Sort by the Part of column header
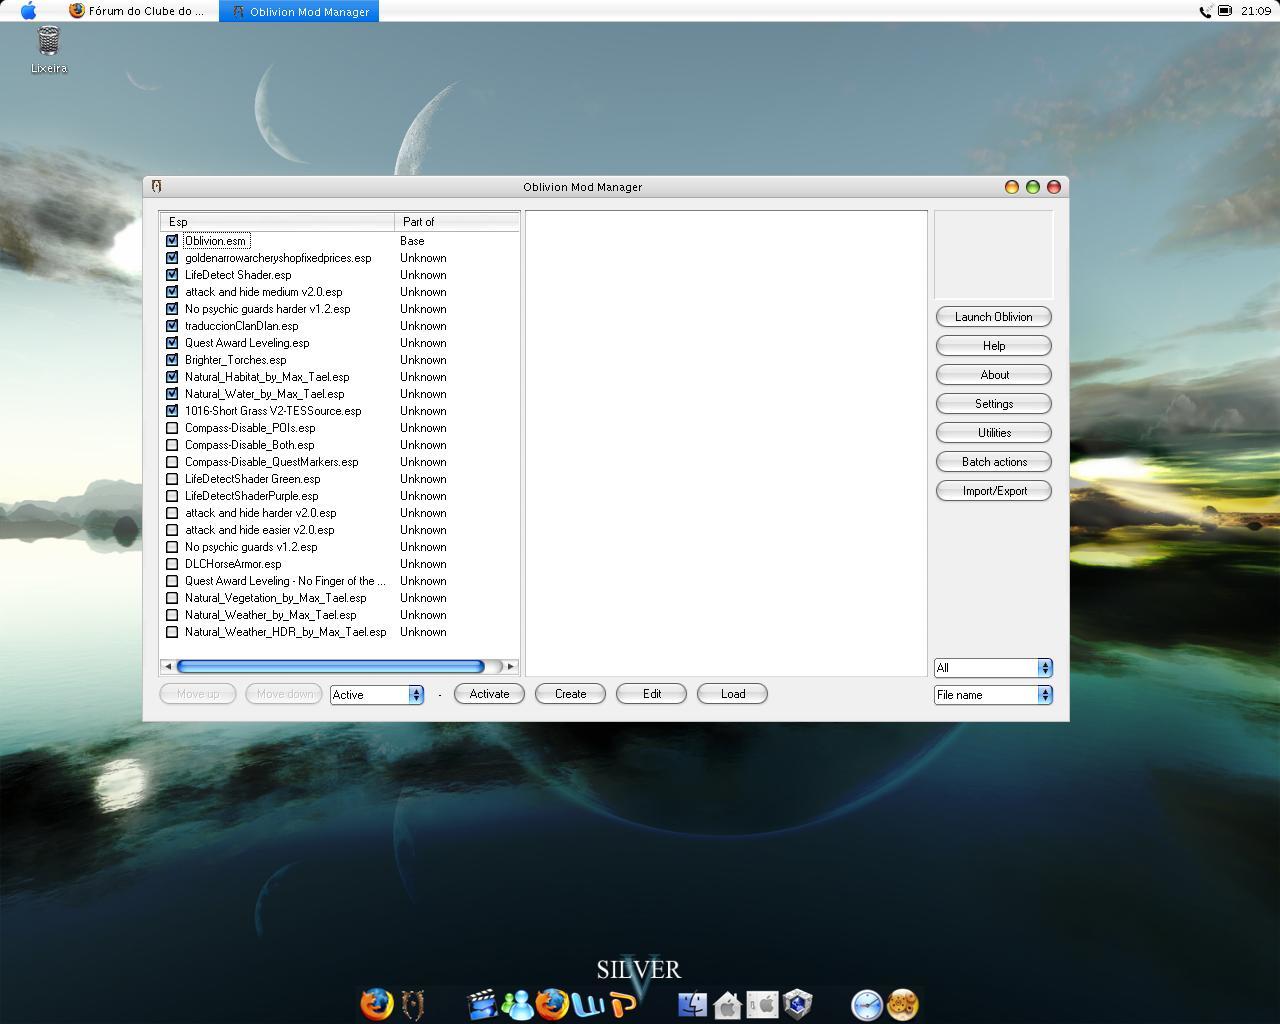This screenshot has width=1280, height=1024. coord(457,221)
